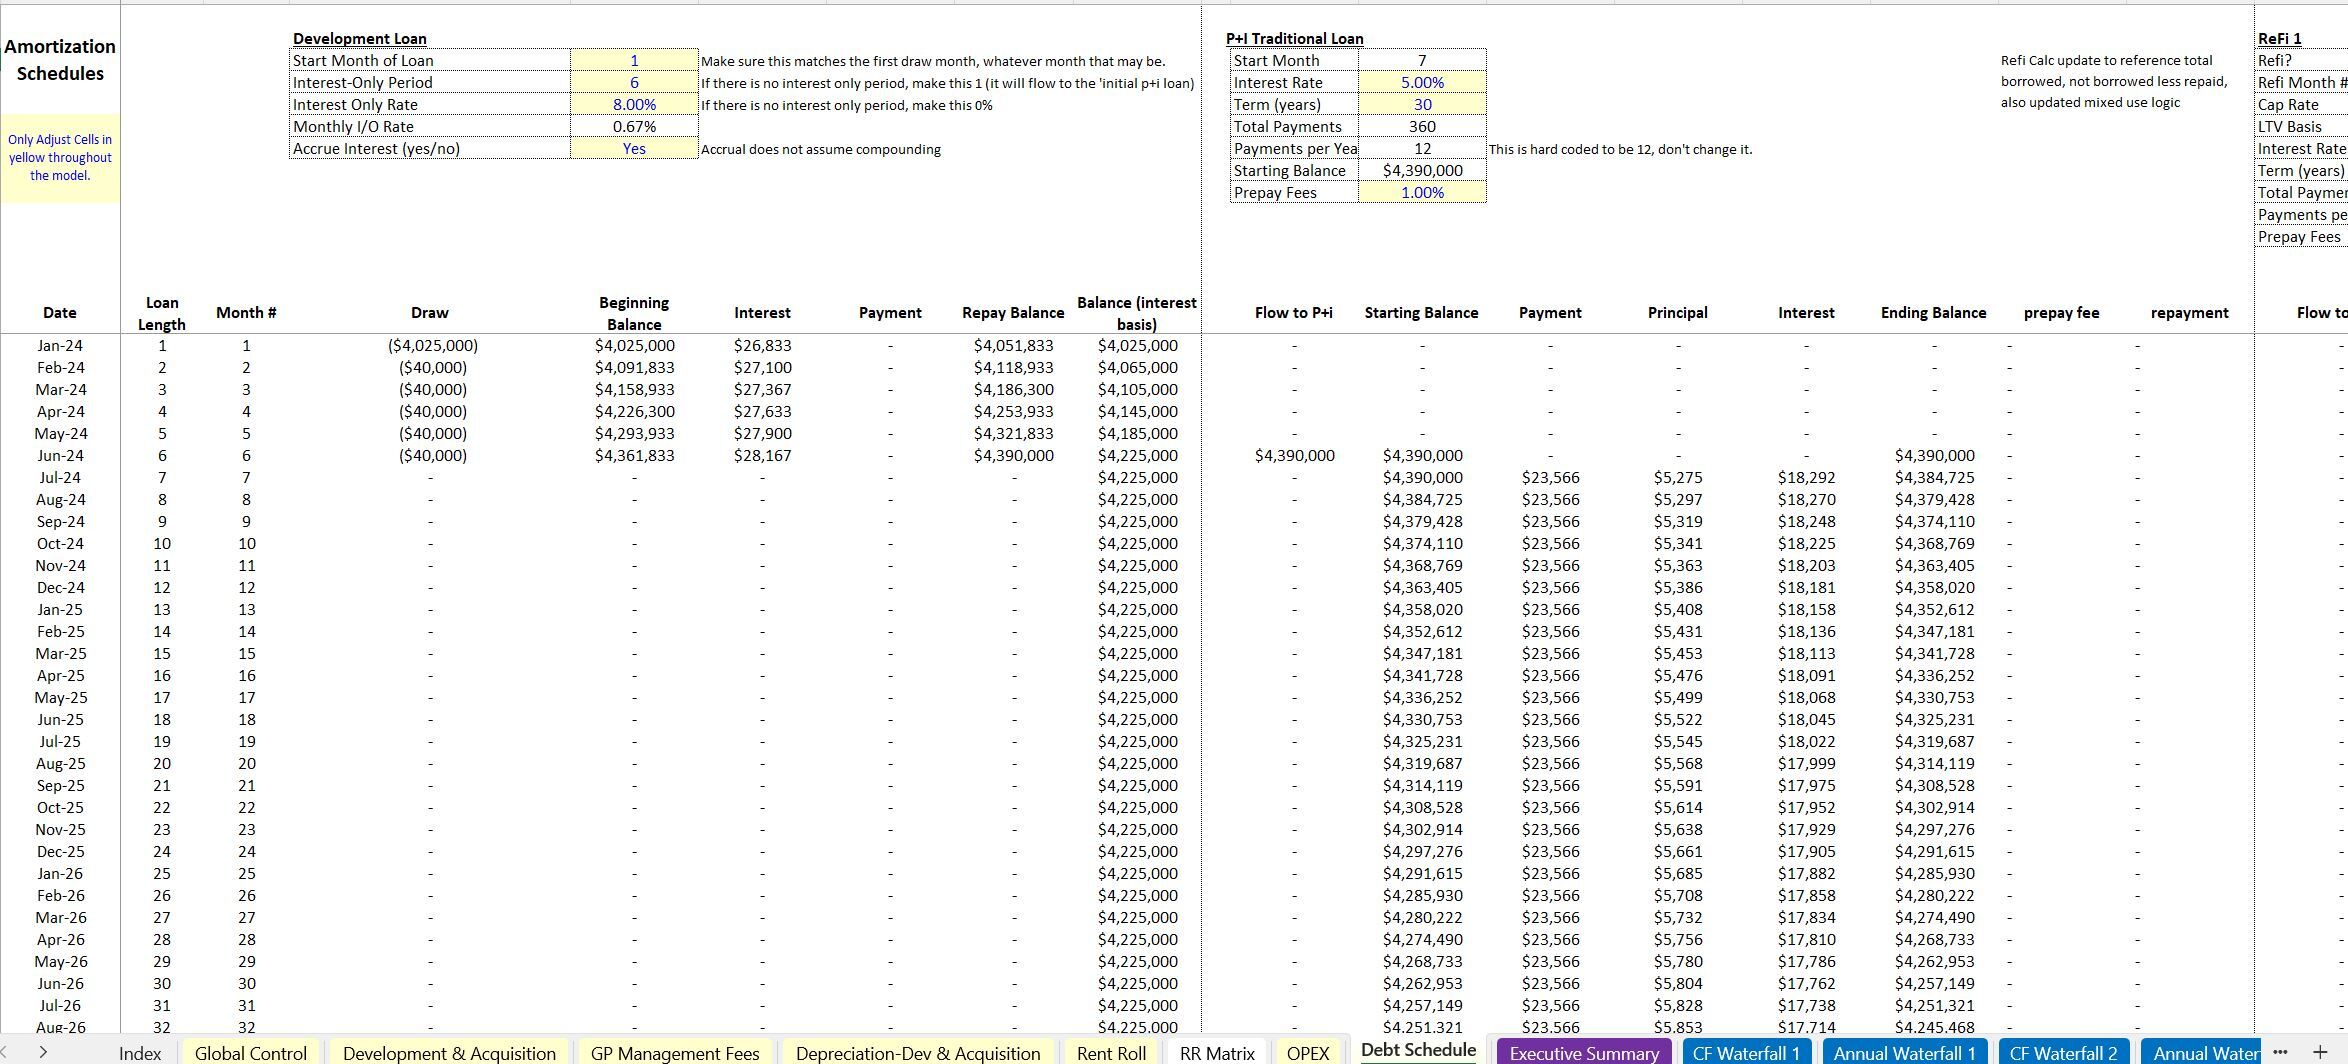The image size is (2348, 1064).
Task: Select ending balance $4,384,725 in Jul-24 row
Action: (1934, 478)
